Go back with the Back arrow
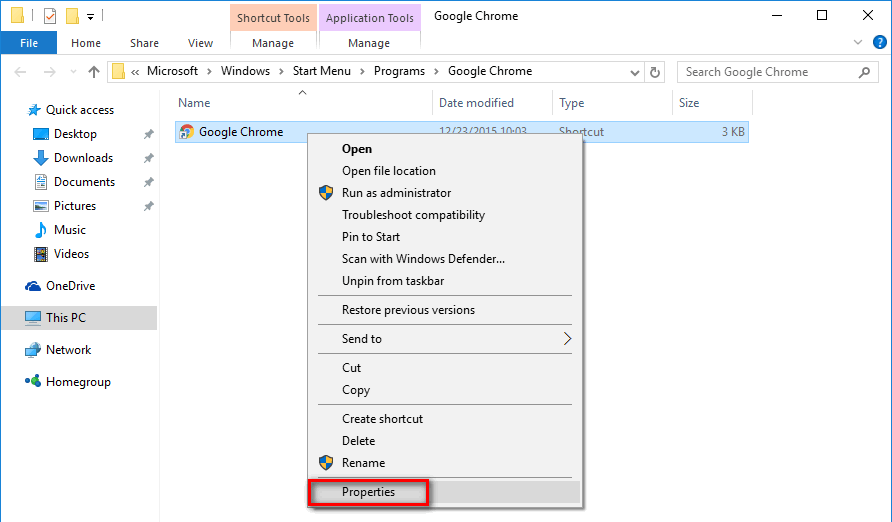Viewport: 892px width, 522px height. pos(20,72)
